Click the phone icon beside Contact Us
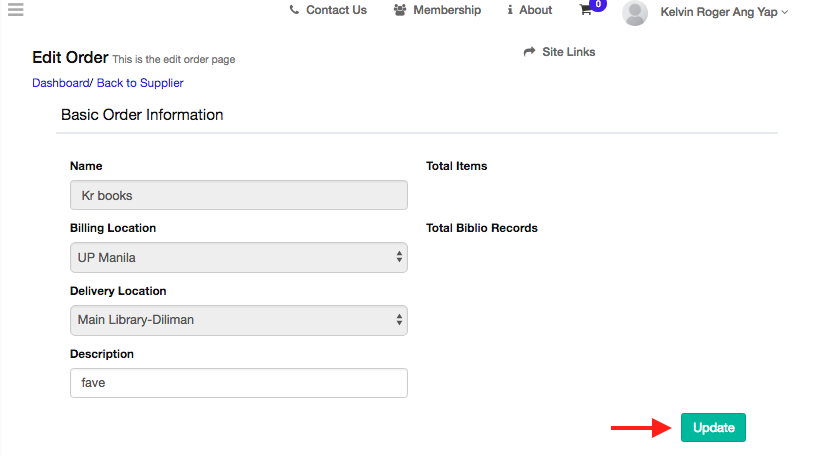This screenshot has height=456, width=823. (x=294, y=10)
